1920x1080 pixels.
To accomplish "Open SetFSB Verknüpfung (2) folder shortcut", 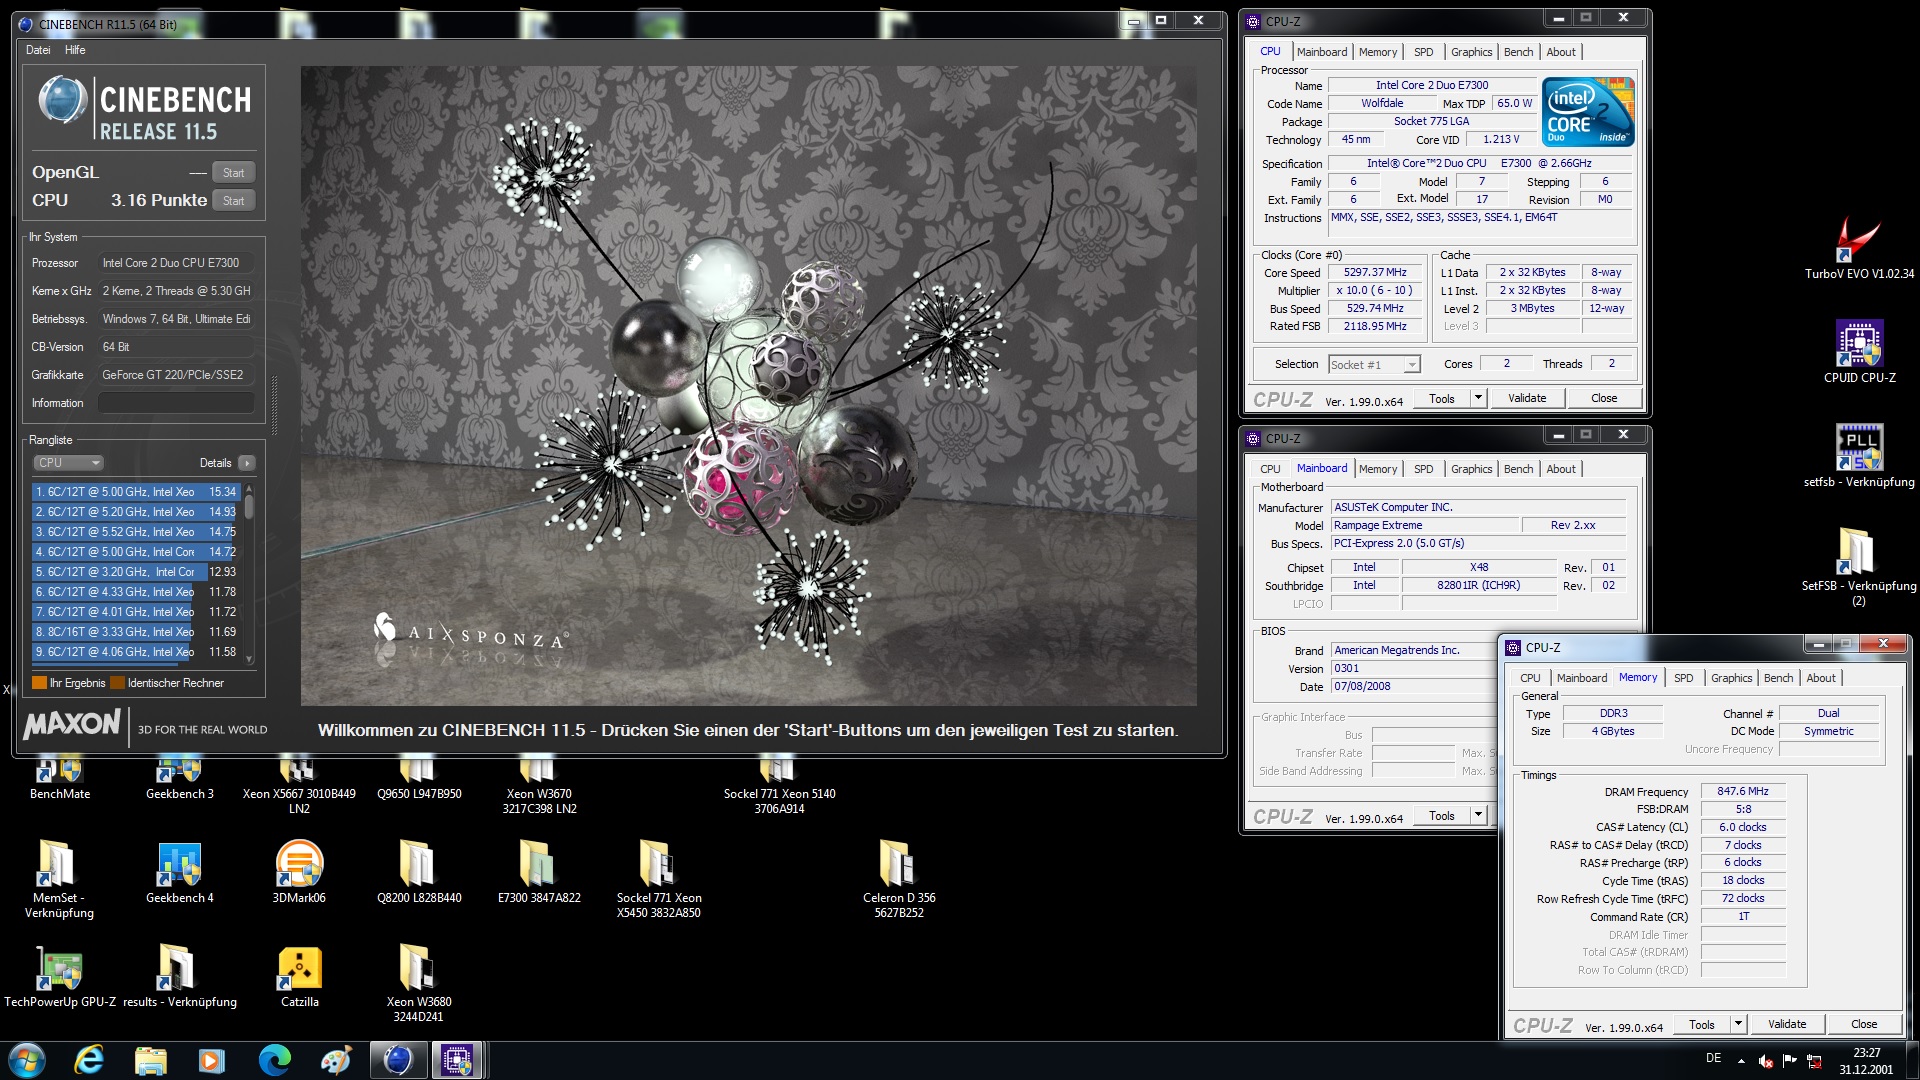I will tap(1859, 565).
